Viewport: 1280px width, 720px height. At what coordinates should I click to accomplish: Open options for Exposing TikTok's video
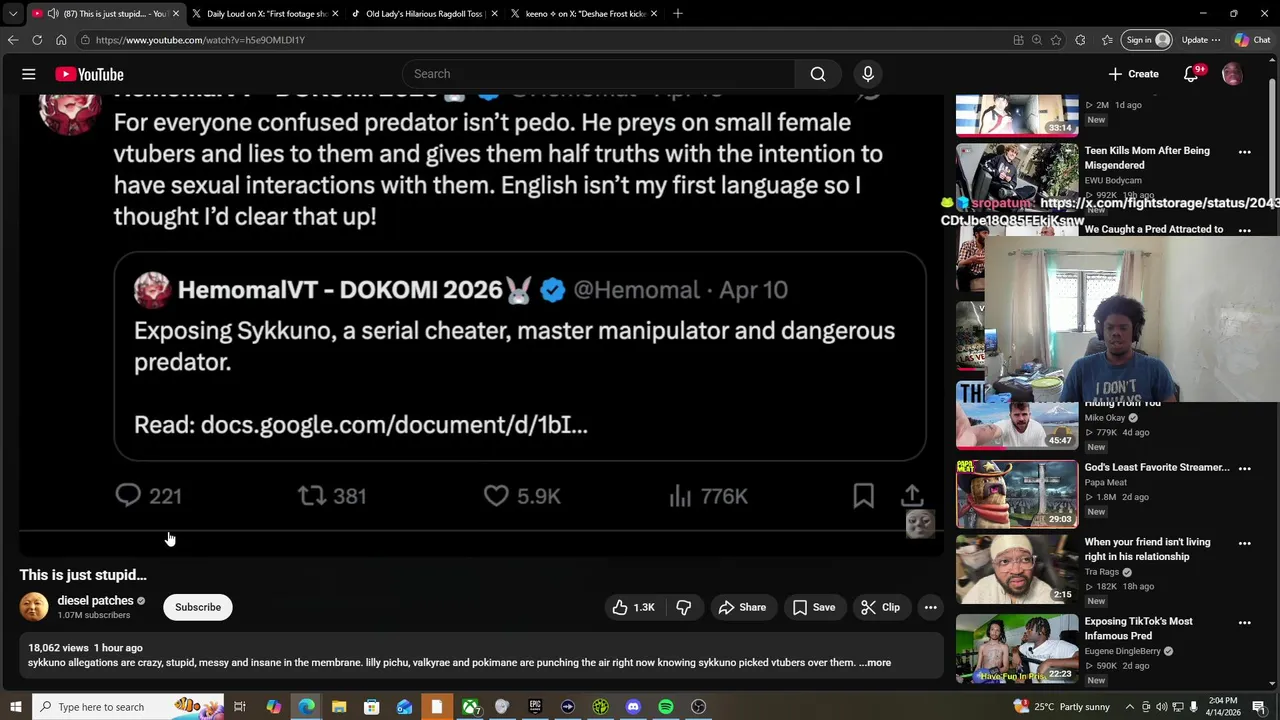pyautogui.click(x=1245, y=622)
